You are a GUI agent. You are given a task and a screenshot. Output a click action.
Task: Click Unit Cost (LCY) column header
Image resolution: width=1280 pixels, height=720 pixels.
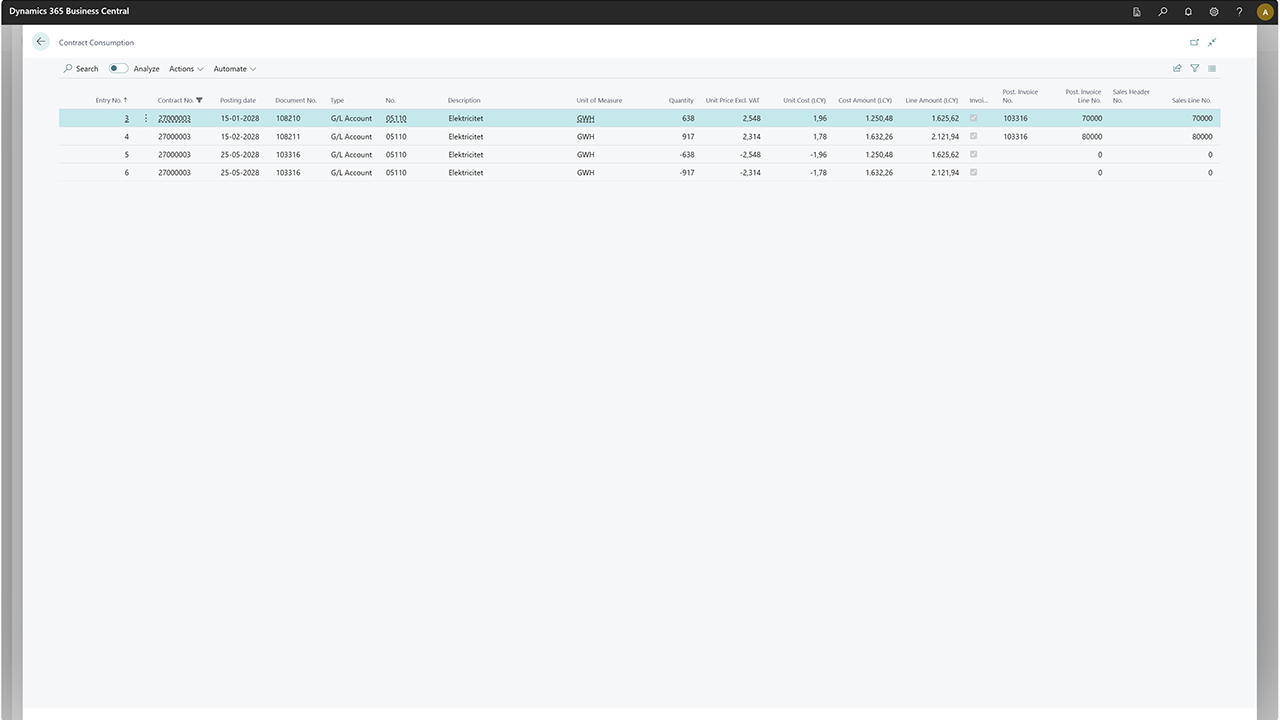[x=805, y=100]
